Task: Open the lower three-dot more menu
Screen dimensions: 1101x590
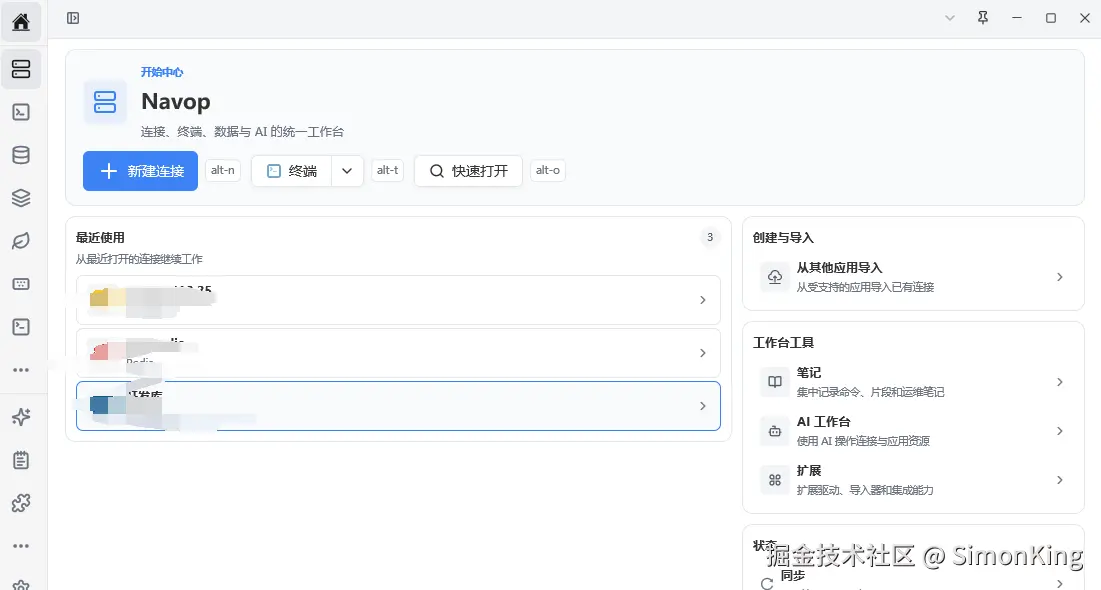Action: coord(21,546)
